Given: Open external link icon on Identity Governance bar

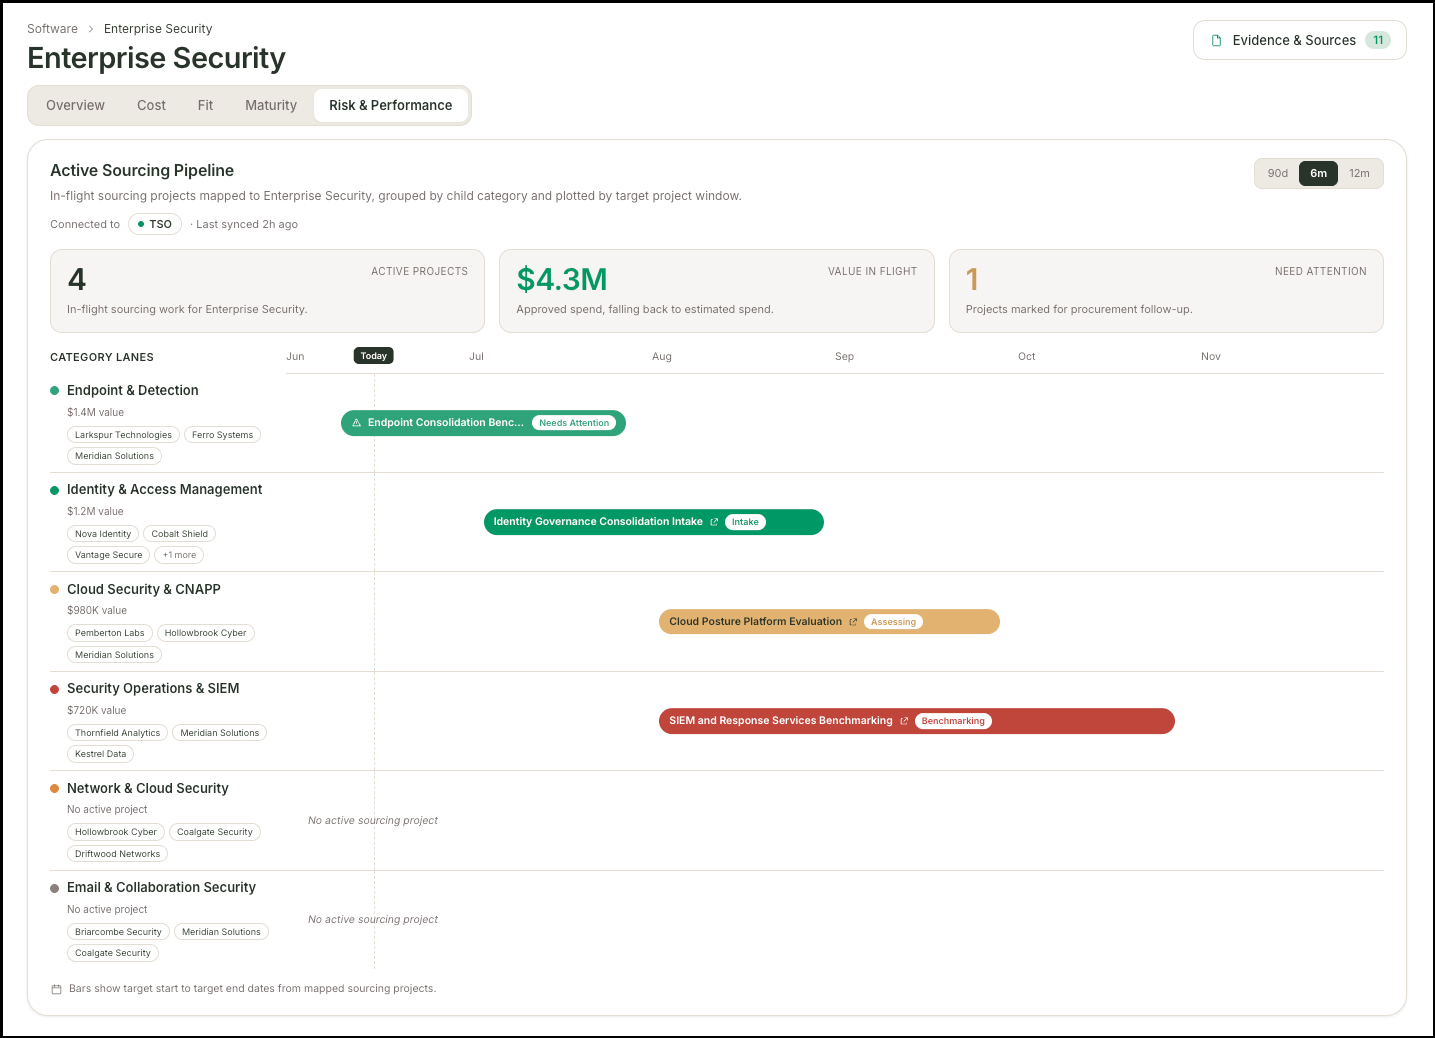Looking at the screenshot, I should click(714, 522).
